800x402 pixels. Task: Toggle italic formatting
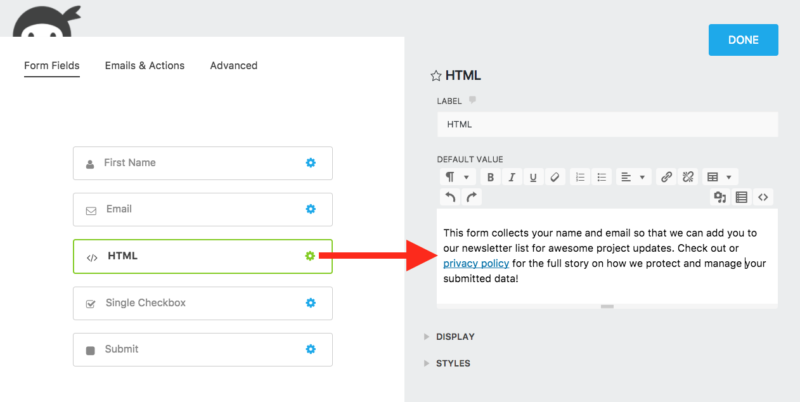512,177
